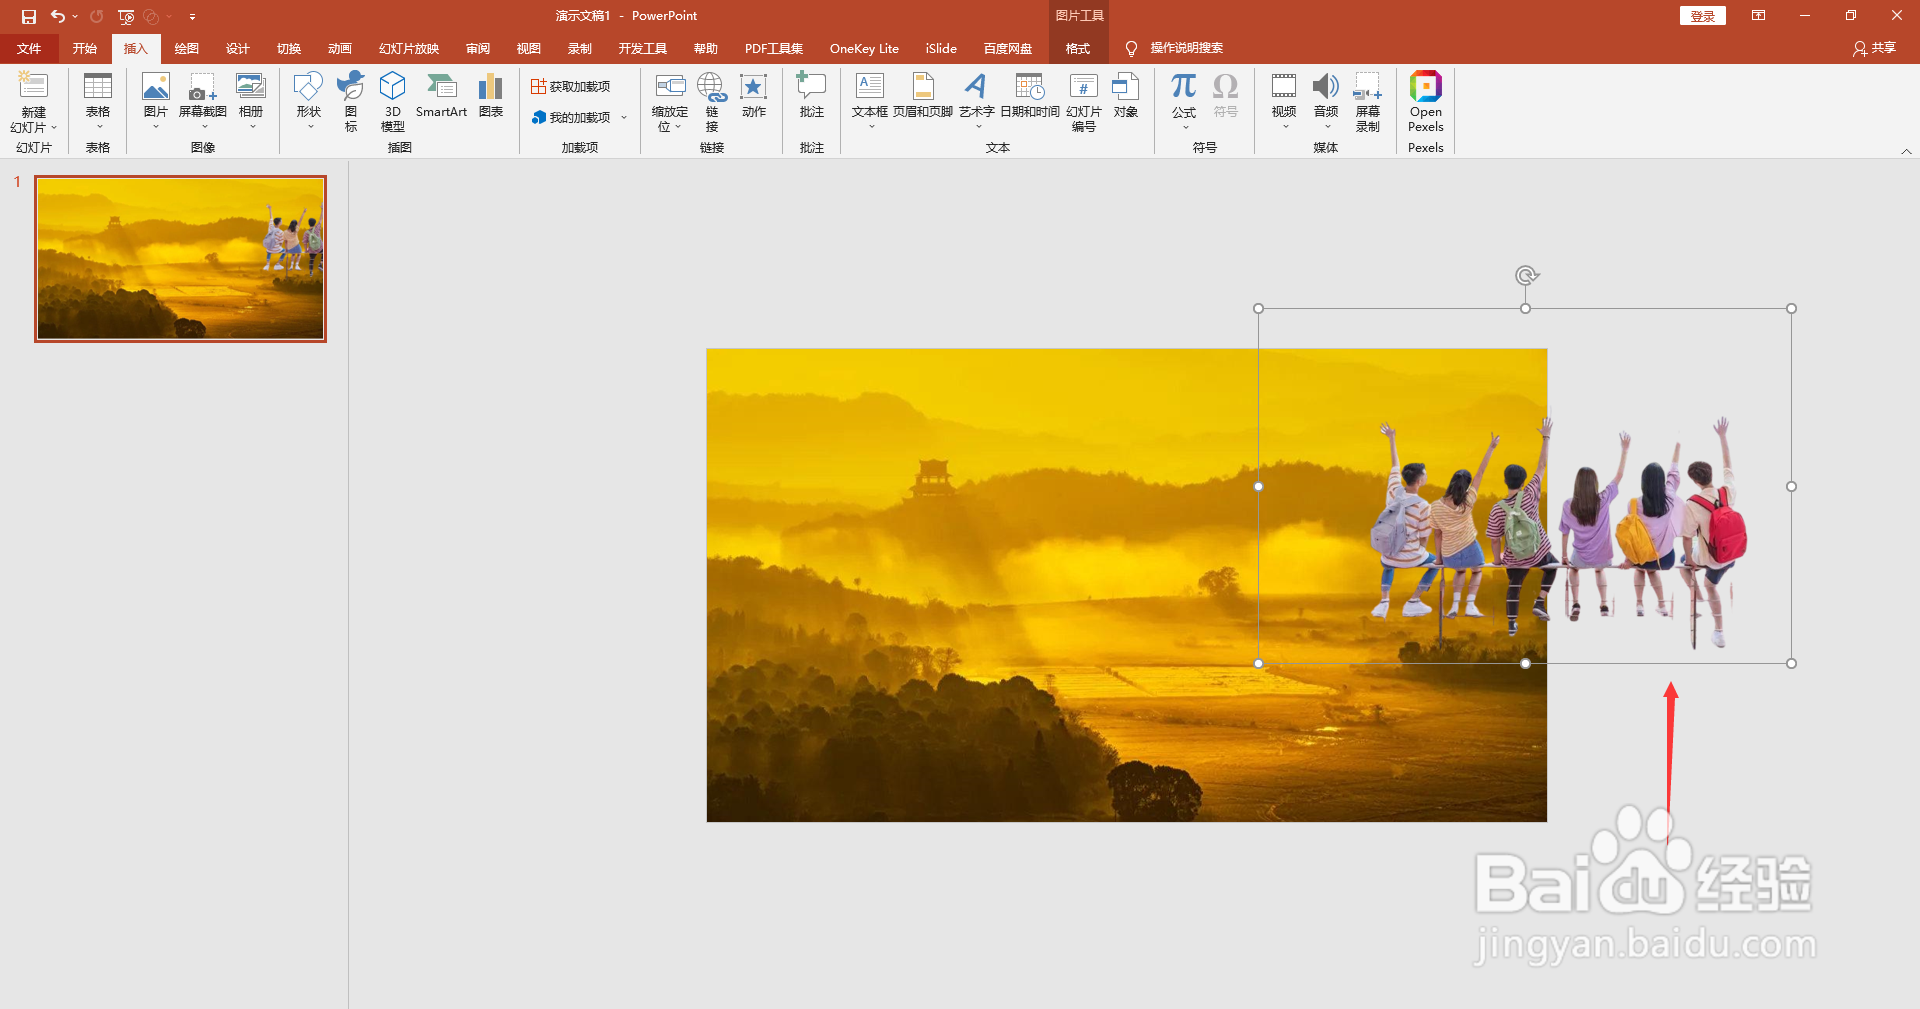Insert 日期和时间 (Date & Time)

pyautogui.click(x=1030, y=96)
